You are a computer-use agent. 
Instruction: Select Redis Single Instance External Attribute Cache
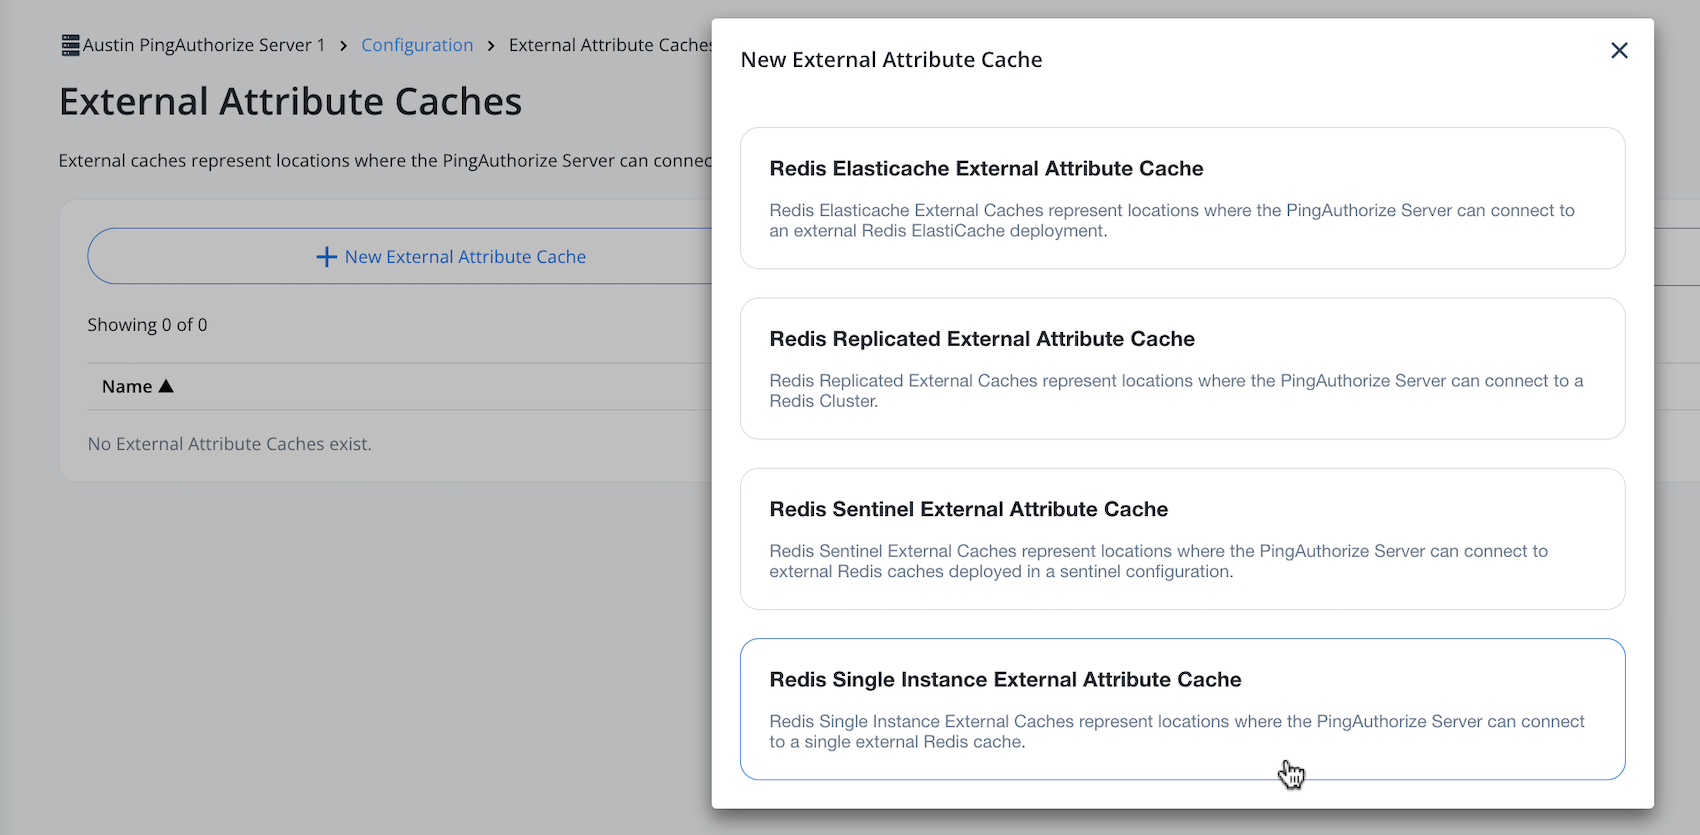tap(1182, 709)
